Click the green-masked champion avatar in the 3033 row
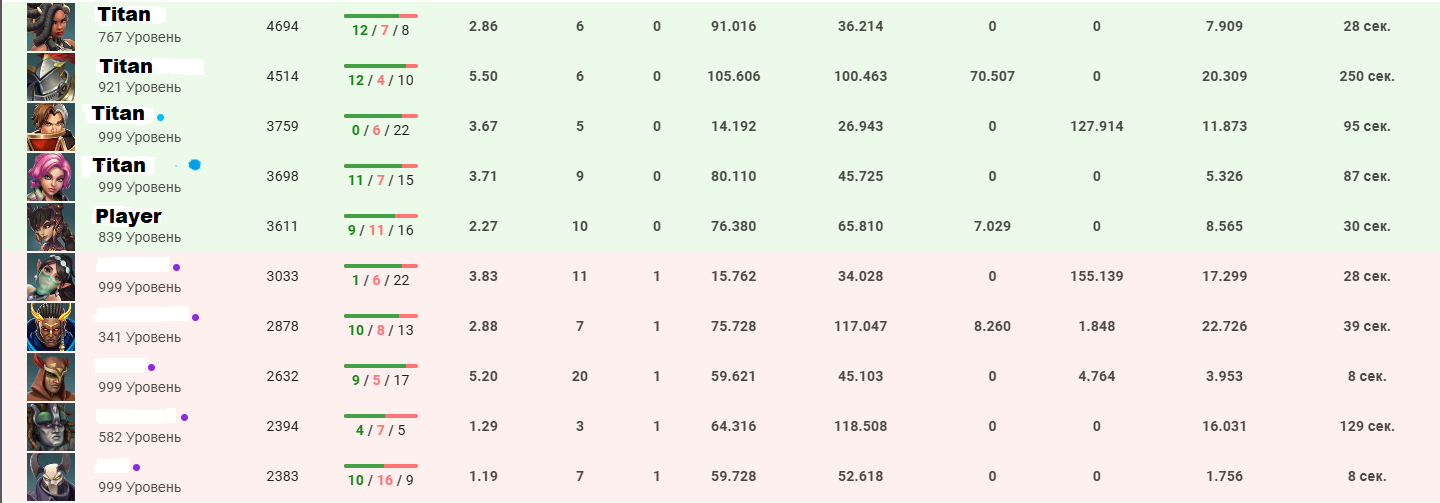The width and height of the screenshot is (1440, 503). tap(51, 276)
